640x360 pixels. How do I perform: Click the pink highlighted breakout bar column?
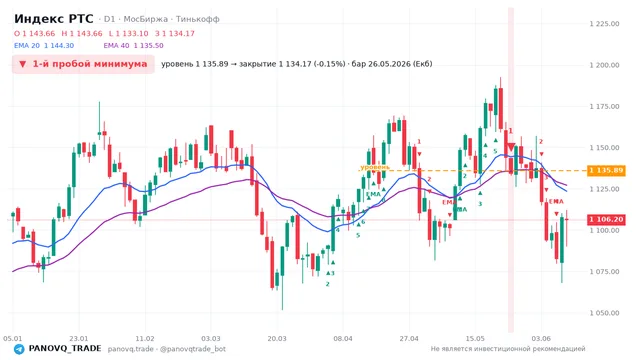tap(511, 170)
